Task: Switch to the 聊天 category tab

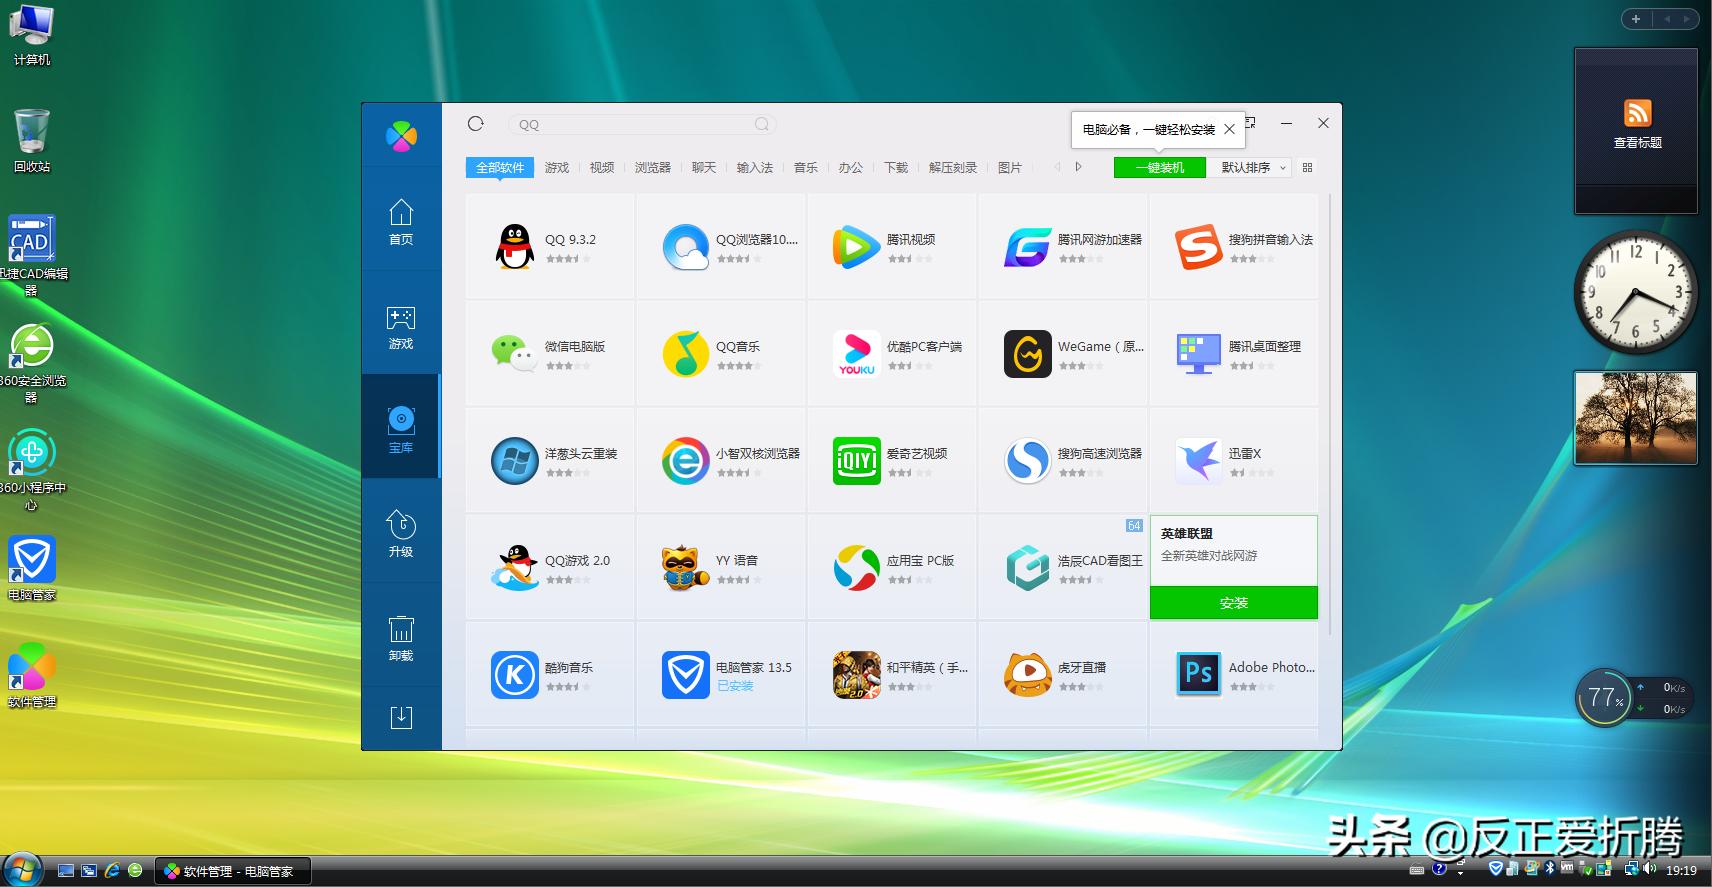Action: 704,167
